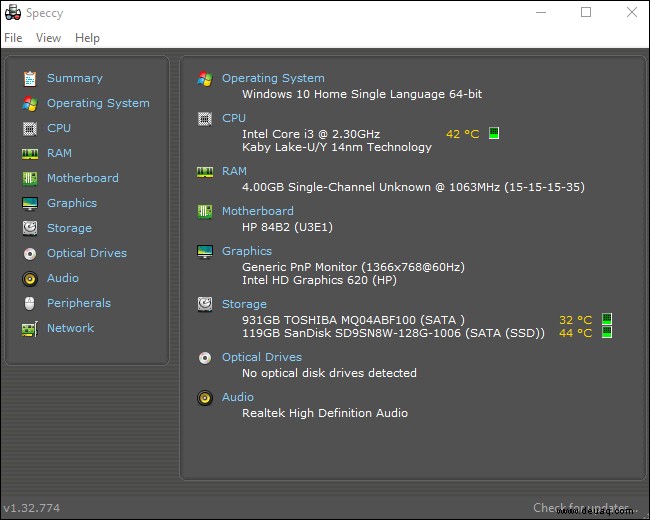Click Windows-flag icon beside Operating System heading
Image resolution: width=650 pixels, height=520 pixels.
(205, 78)
